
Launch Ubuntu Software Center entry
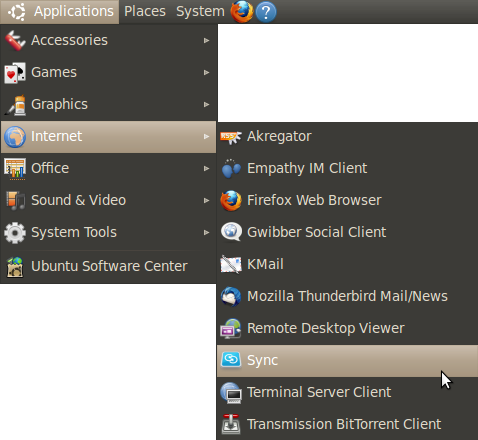(x=109, y=266)
